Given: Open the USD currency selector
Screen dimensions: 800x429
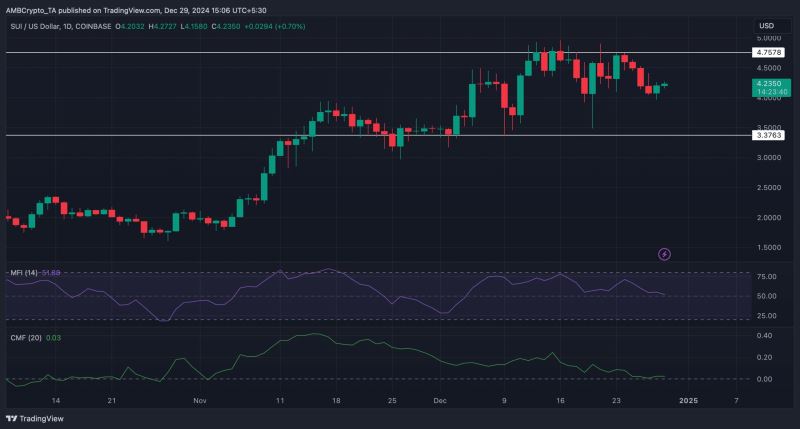Looking at the screenshot, I should (766, 25).
